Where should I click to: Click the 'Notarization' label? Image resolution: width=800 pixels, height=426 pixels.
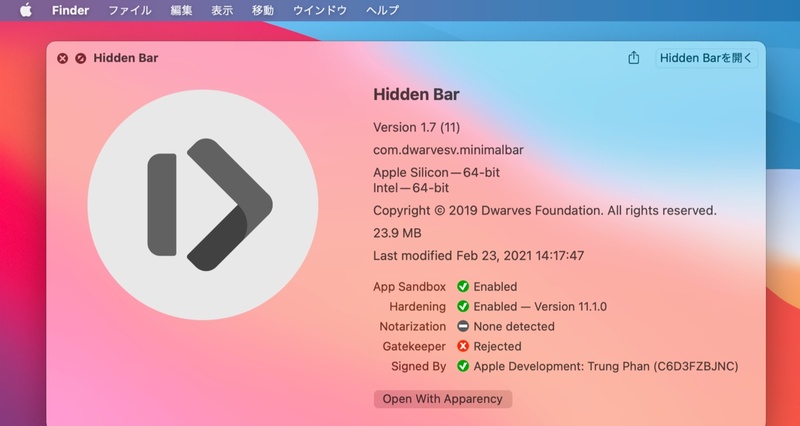tap(413, 327)
